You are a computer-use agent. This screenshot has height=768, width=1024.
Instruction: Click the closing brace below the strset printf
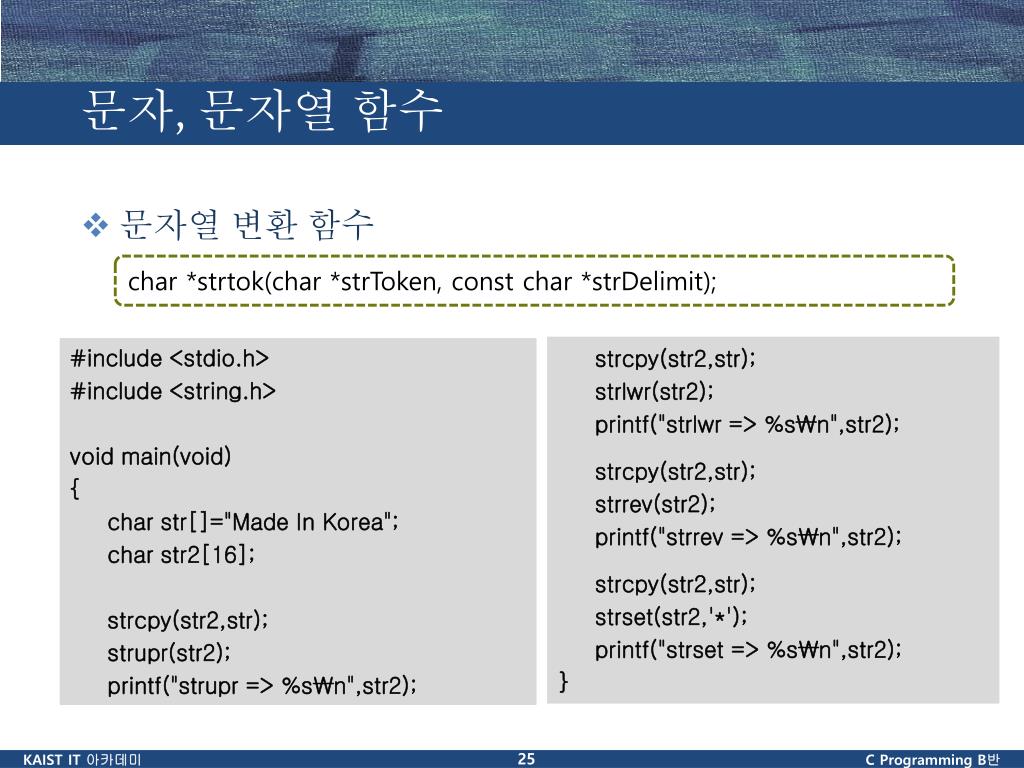coord(564,682)
